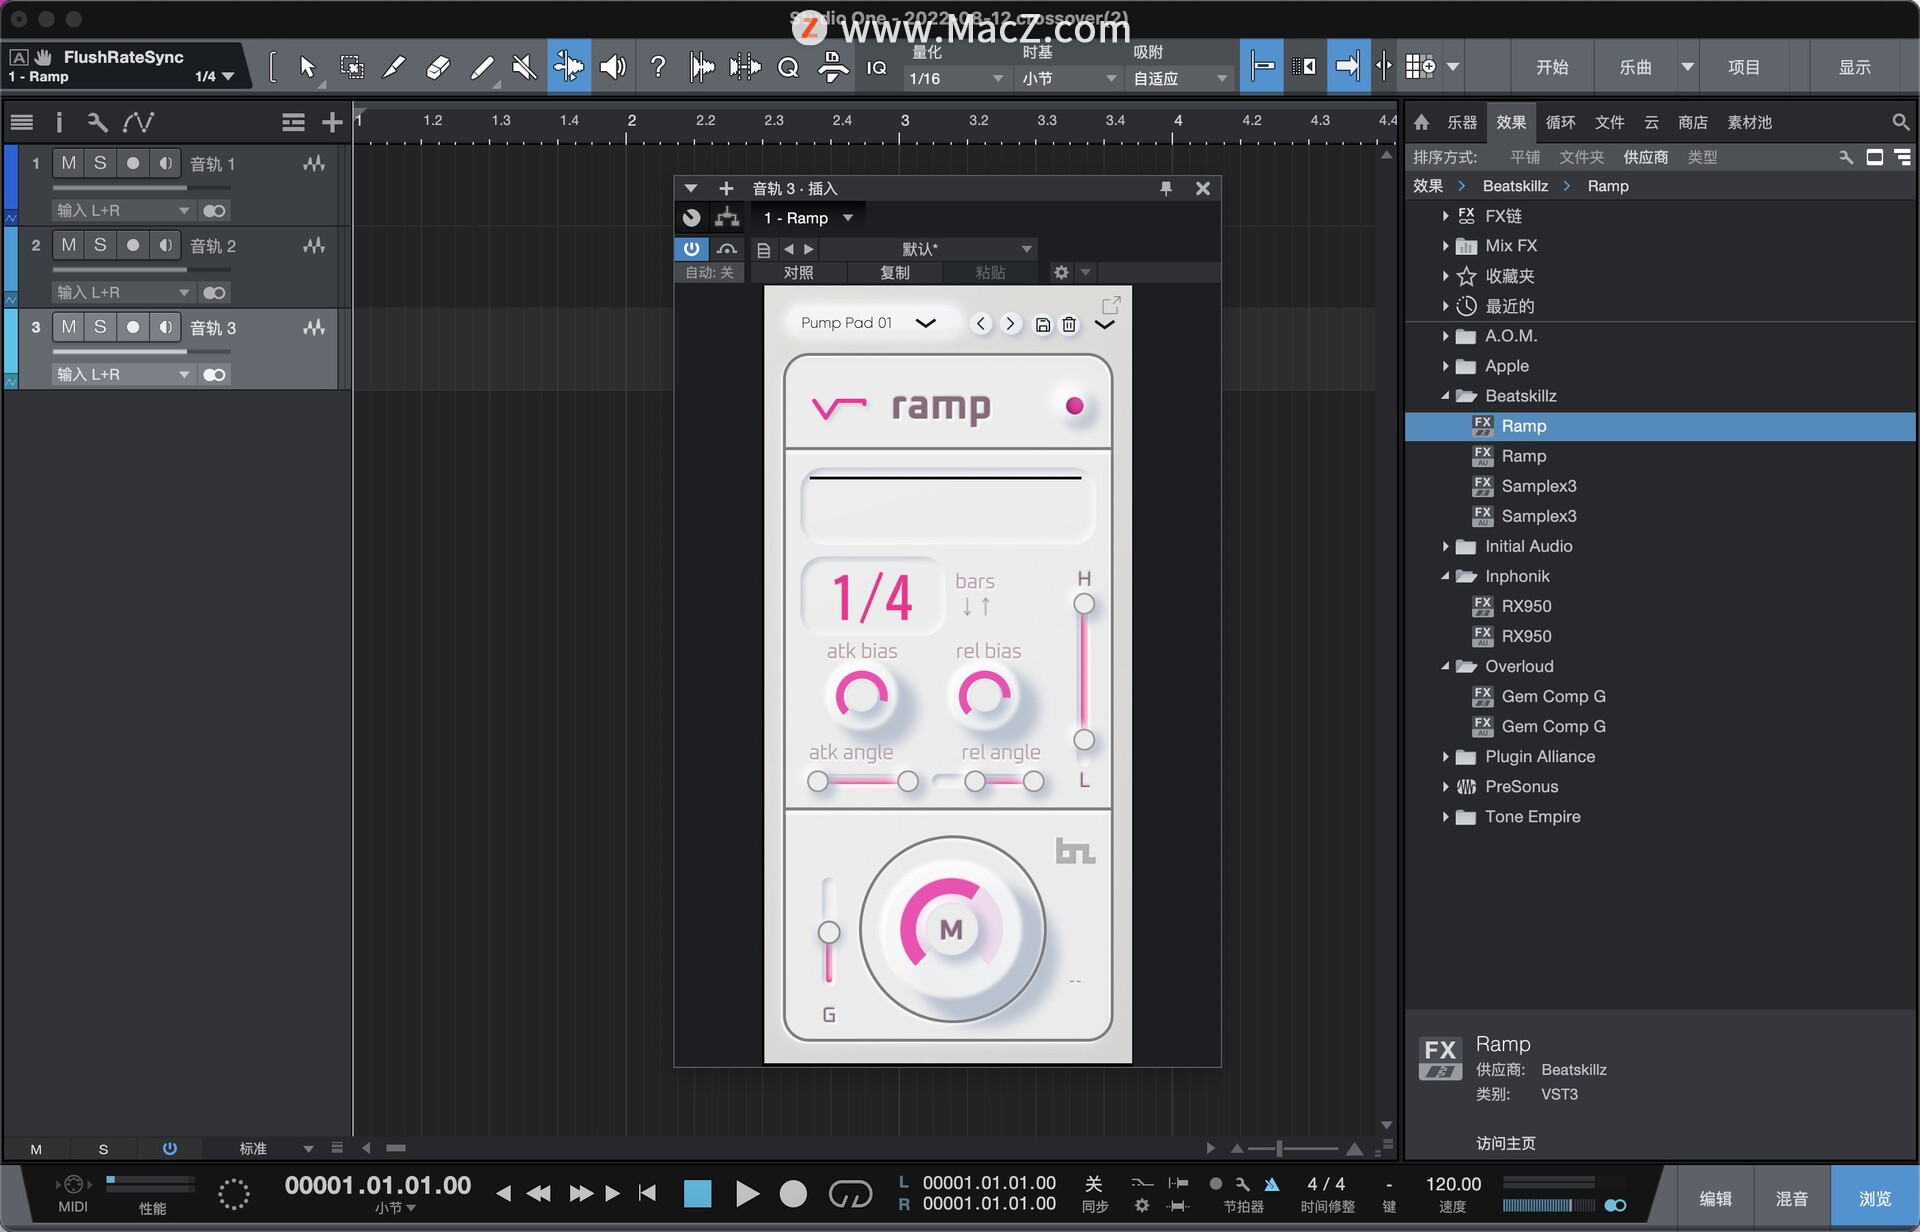Image resolution: width=1920 pixels, height=1232 pixels.
Task: Adjust the G gain slider handle
Action: click(x=828, y=933)
